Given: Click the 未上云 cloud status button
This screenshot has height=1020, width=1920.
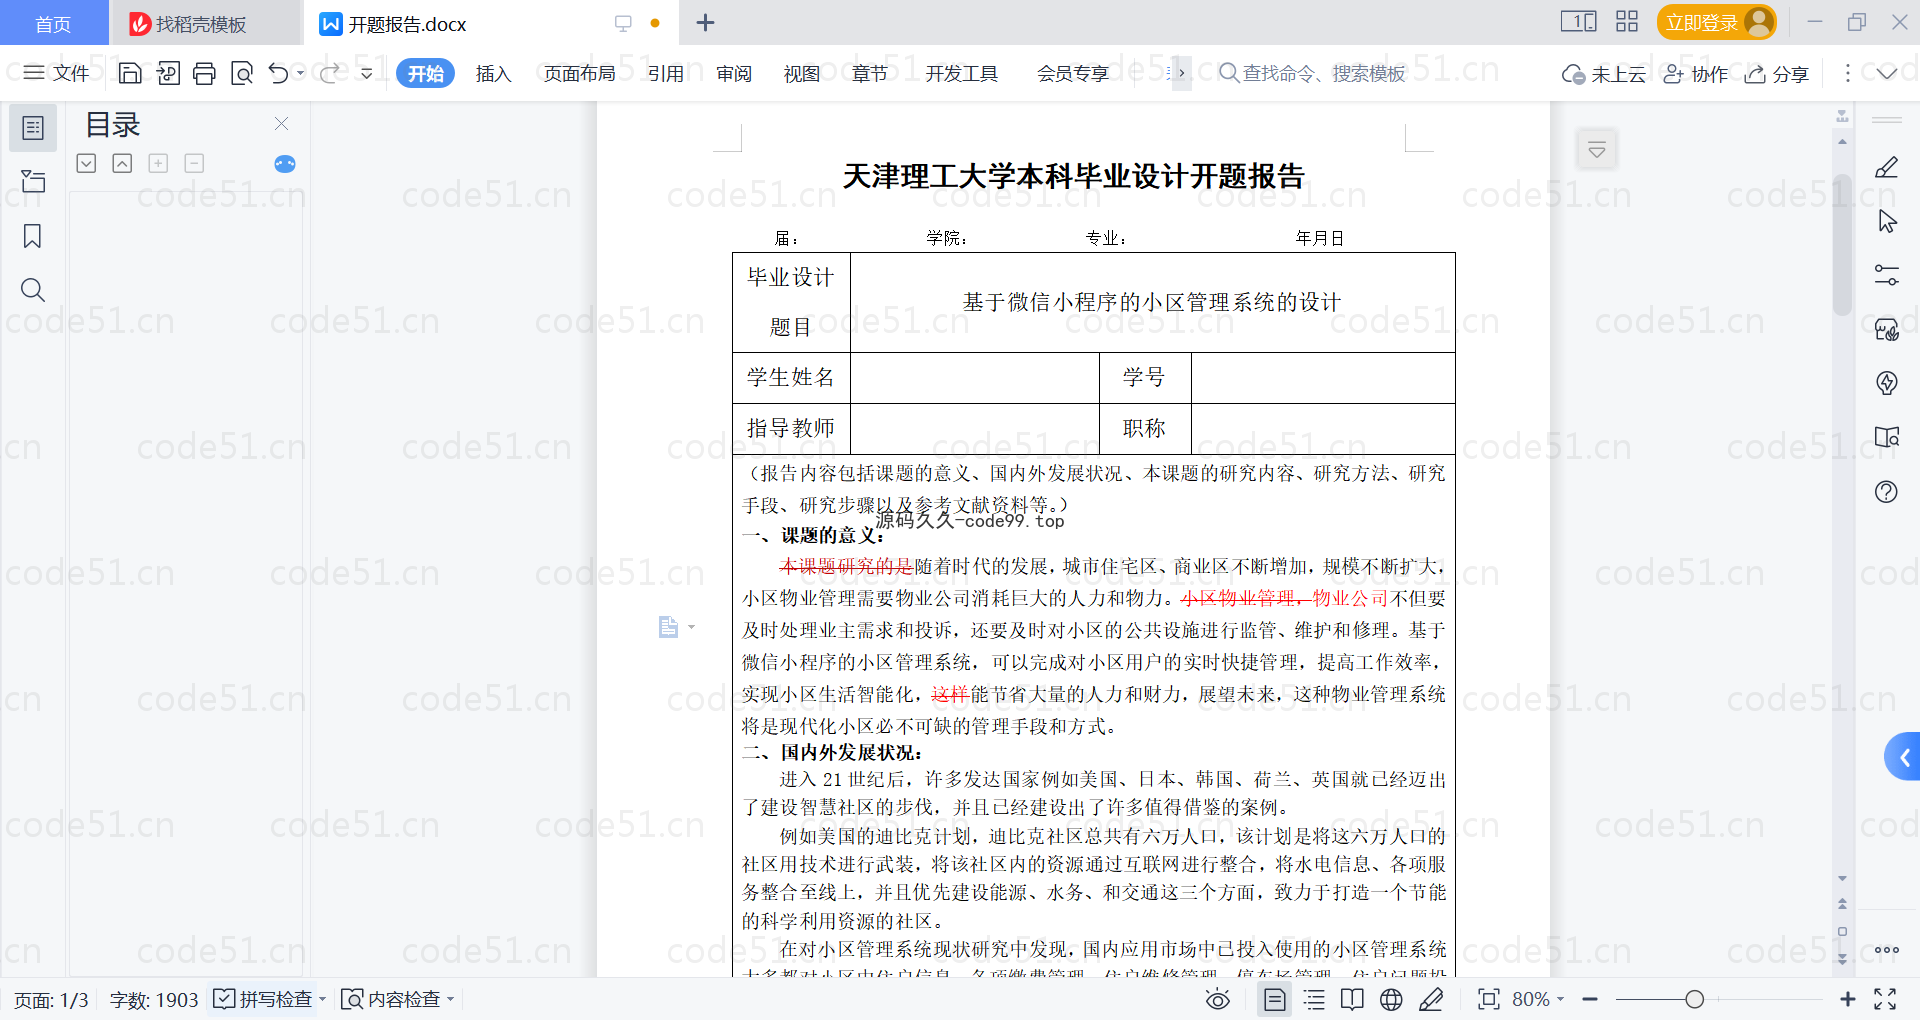Looking at the screenshot, I should tap(1603, 74).
